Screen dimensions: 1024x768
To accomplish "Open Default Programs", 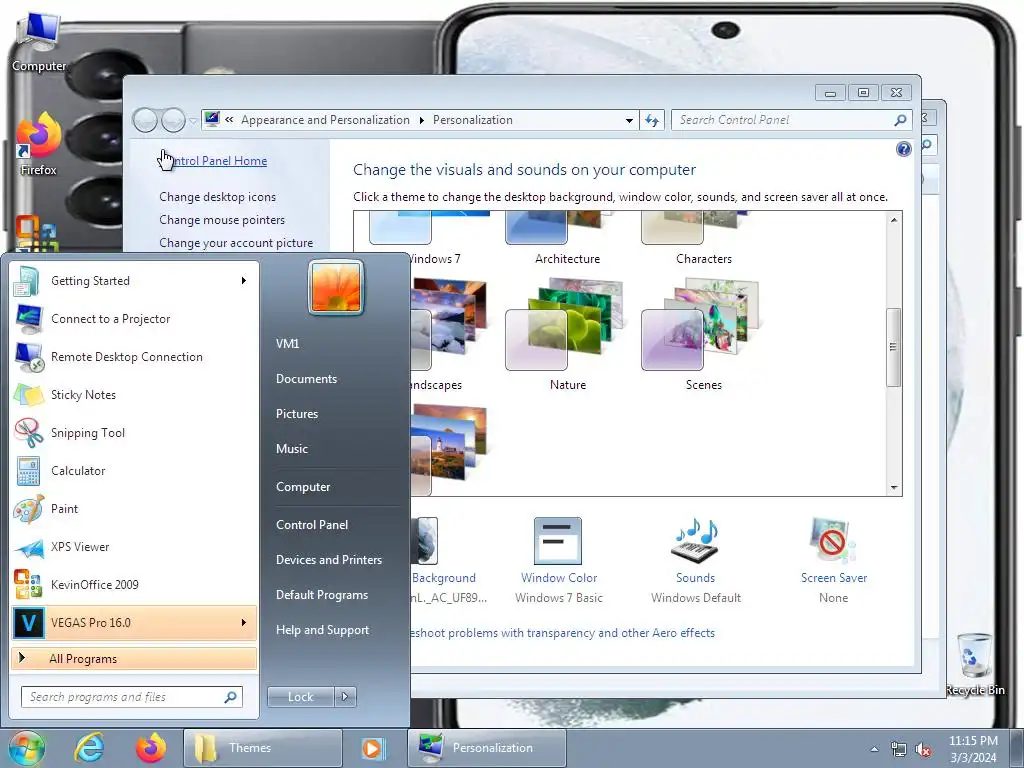I will tap(321, 595).
